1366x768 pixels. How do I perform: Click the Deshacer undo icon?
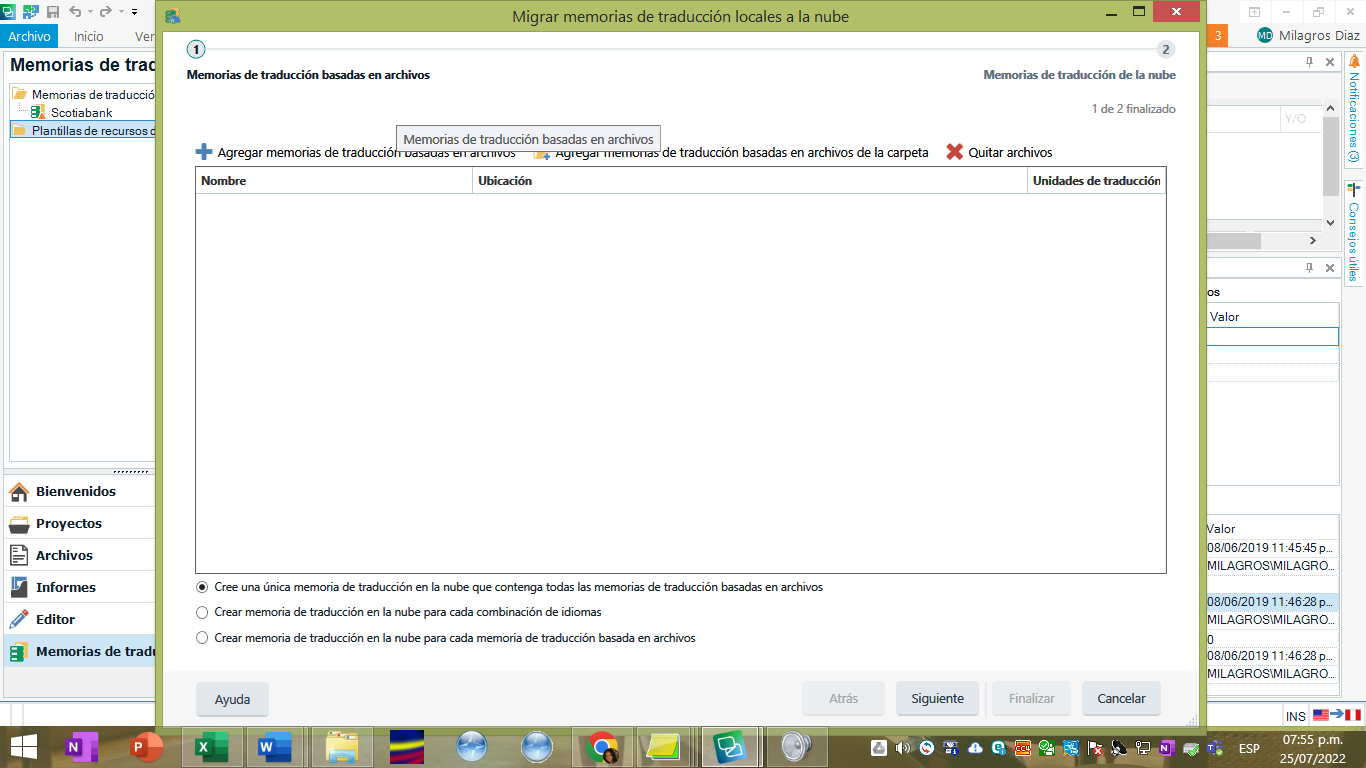(75, 11)
